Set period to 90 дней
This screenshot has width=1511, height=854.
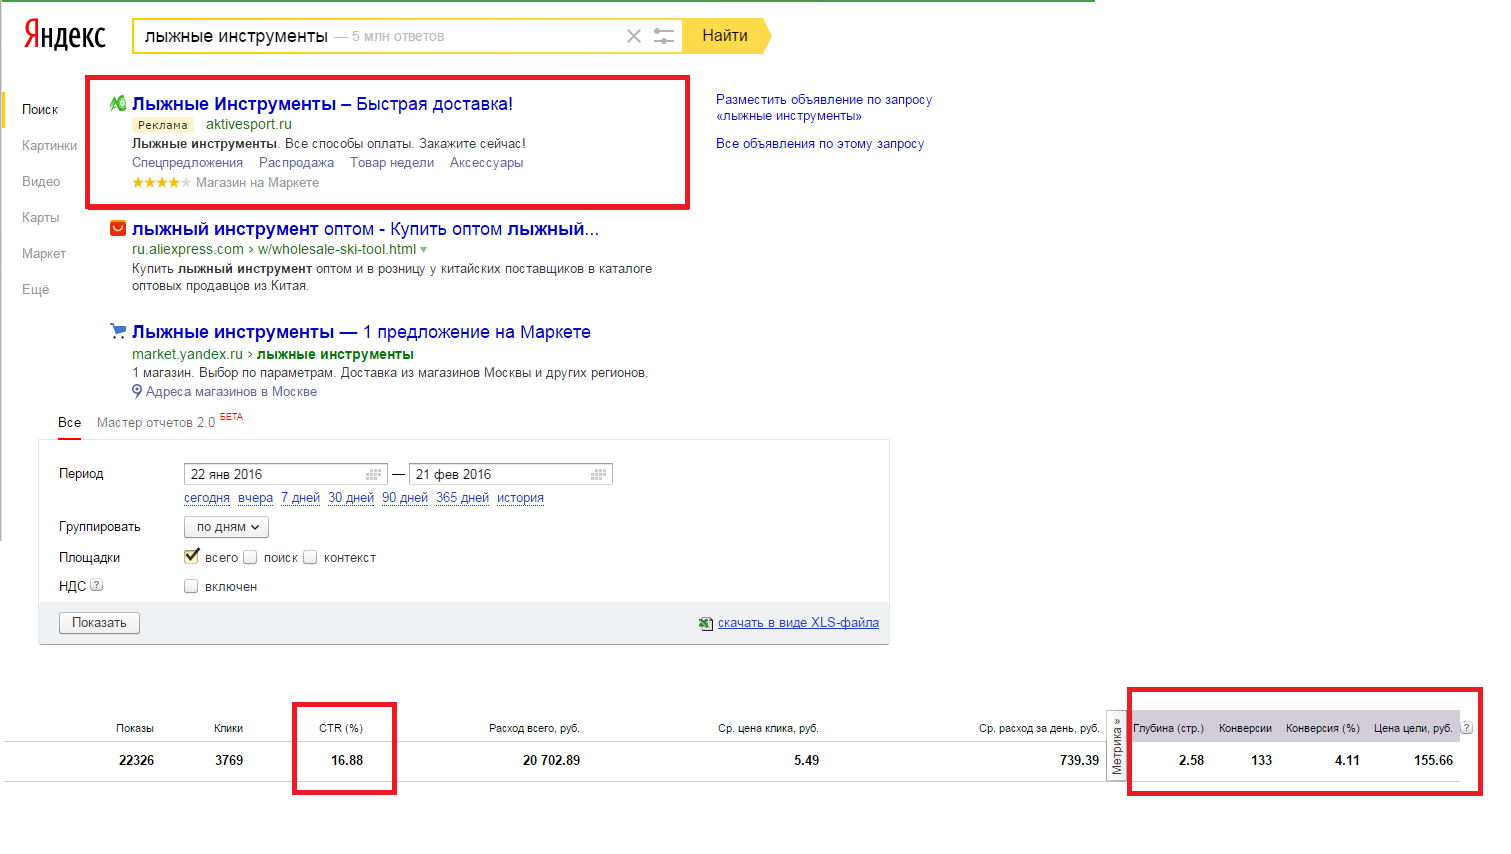coord(405,497)
